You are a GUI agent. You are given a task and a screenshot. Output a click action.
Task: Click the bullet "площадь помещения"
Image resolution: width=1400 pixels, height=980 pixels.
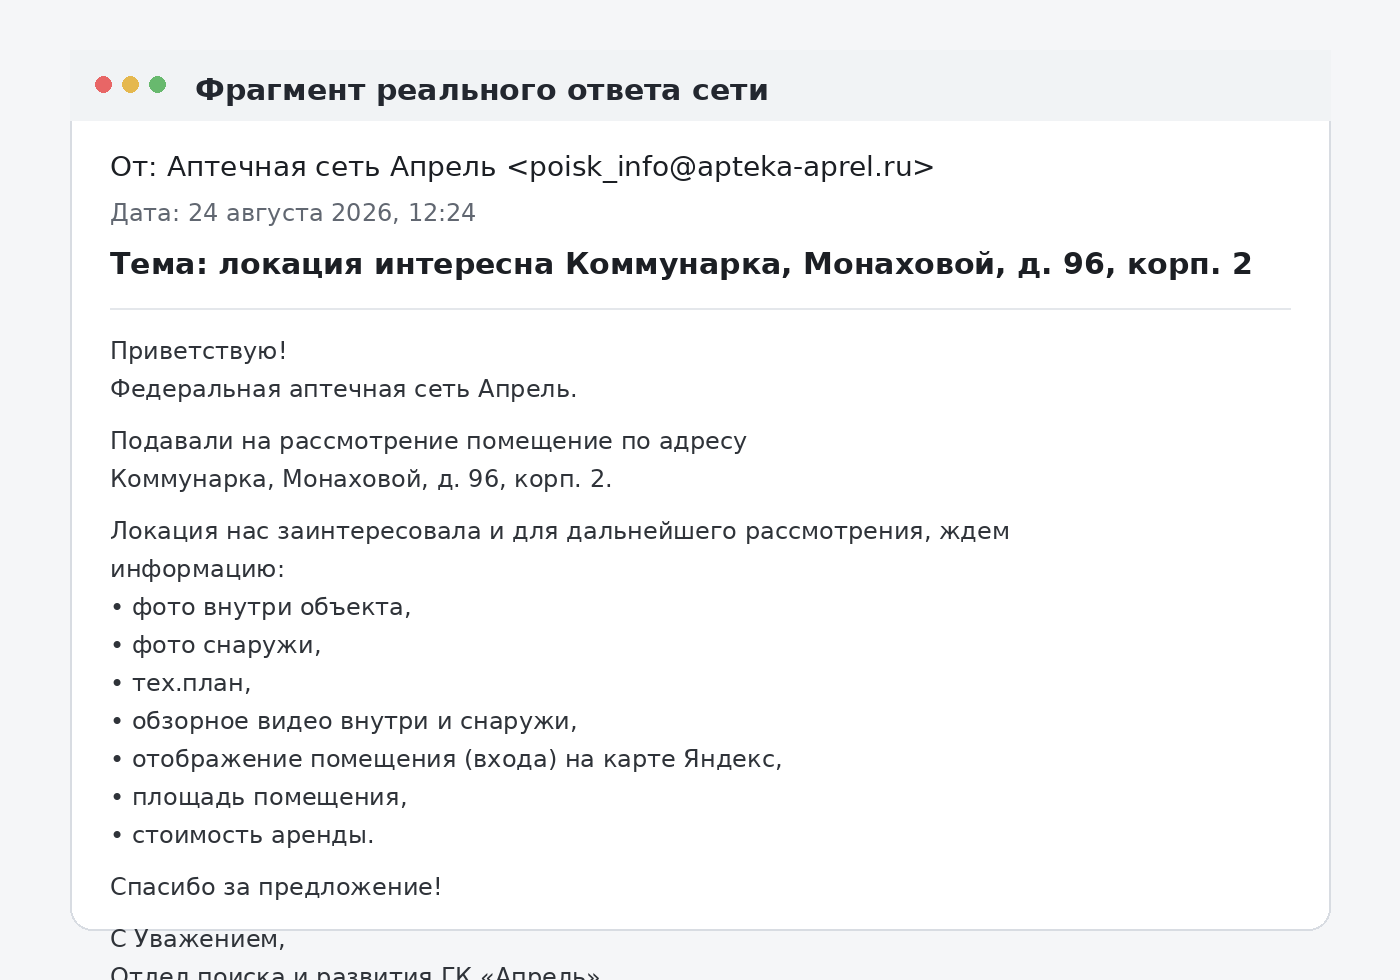pyautogui.click(x=259, y=797)
